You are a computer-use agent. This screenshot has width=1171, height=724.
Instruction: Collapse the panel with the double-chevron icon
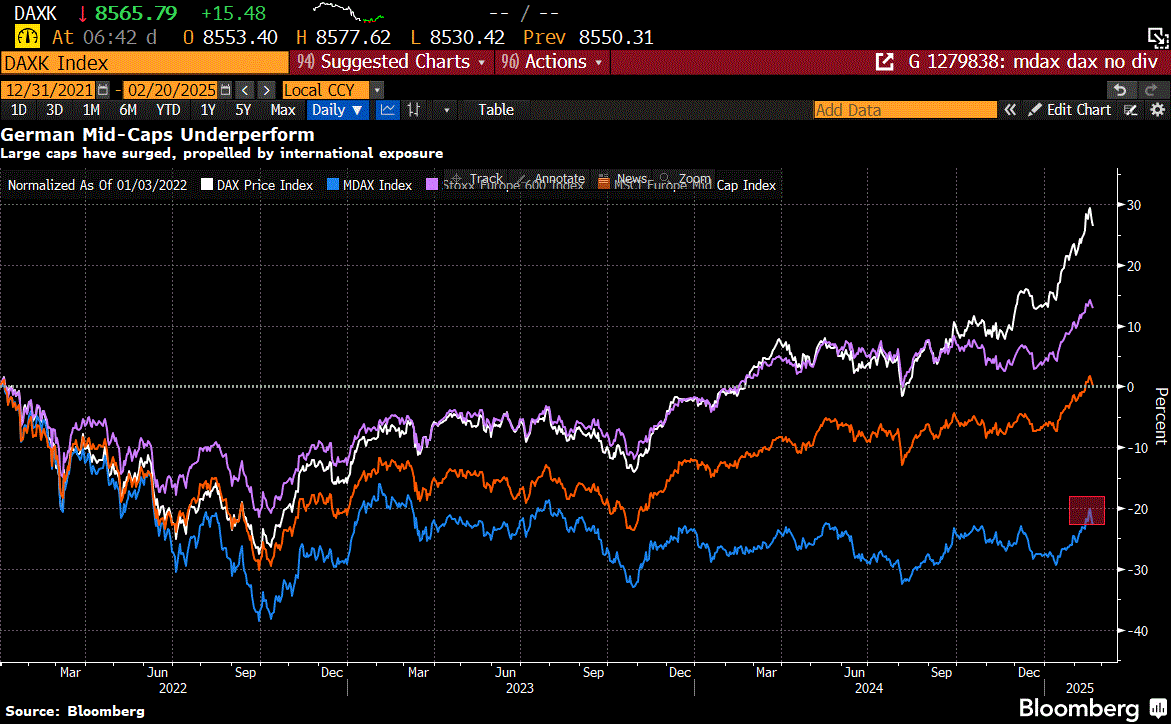[x=1010, y=110]
